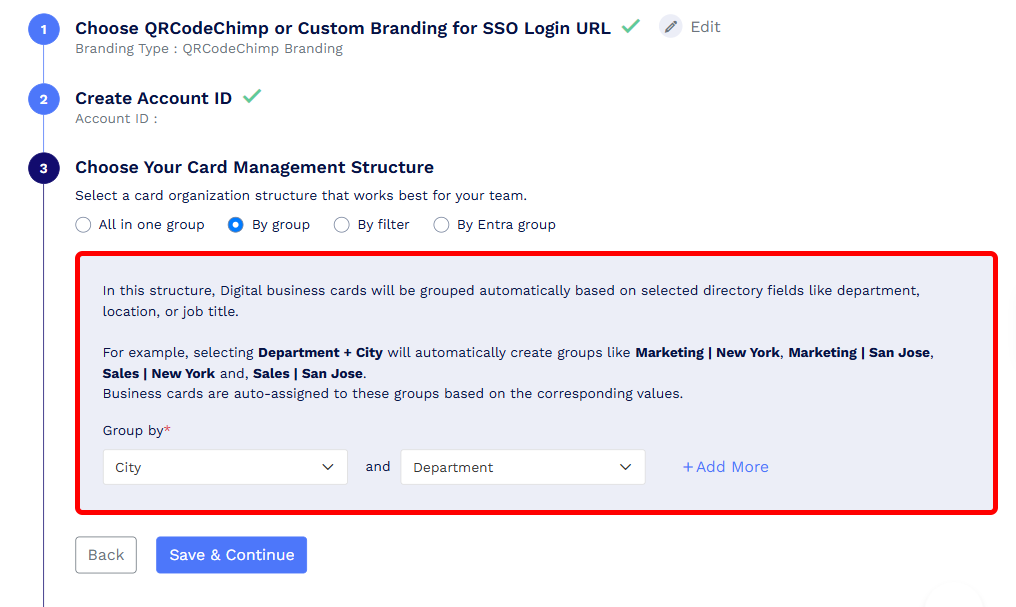This screenshot has width=1016, height=607.
Task: Open the Create Account ID step heading
Action: (x=154, y=98)
